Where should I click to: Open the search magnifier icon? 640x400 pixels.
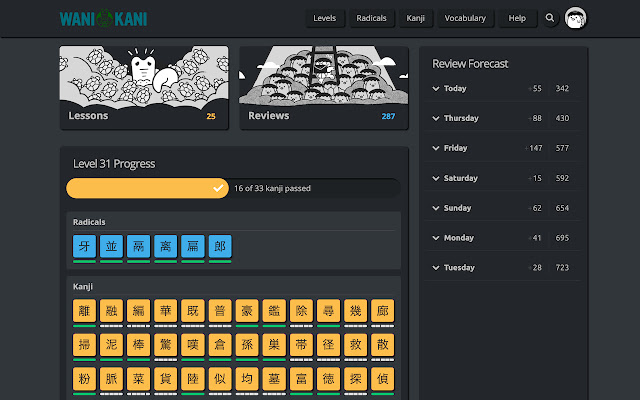[550, 18]
